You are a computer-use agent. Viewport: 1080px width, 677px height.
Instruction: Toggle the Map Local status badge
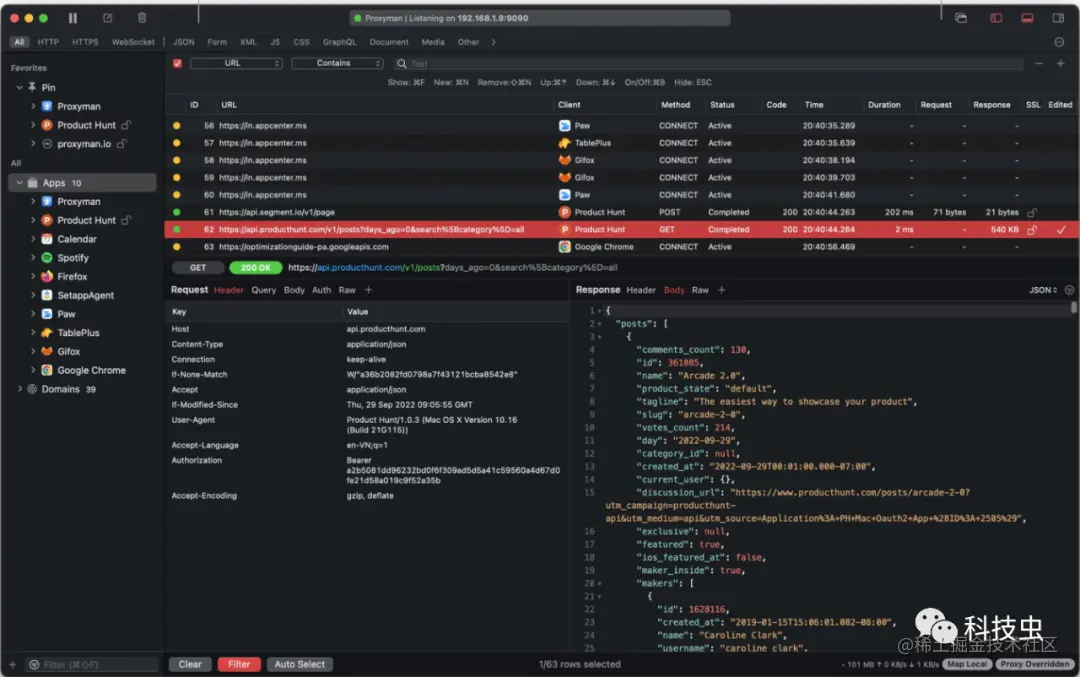(x=966, y=665)
